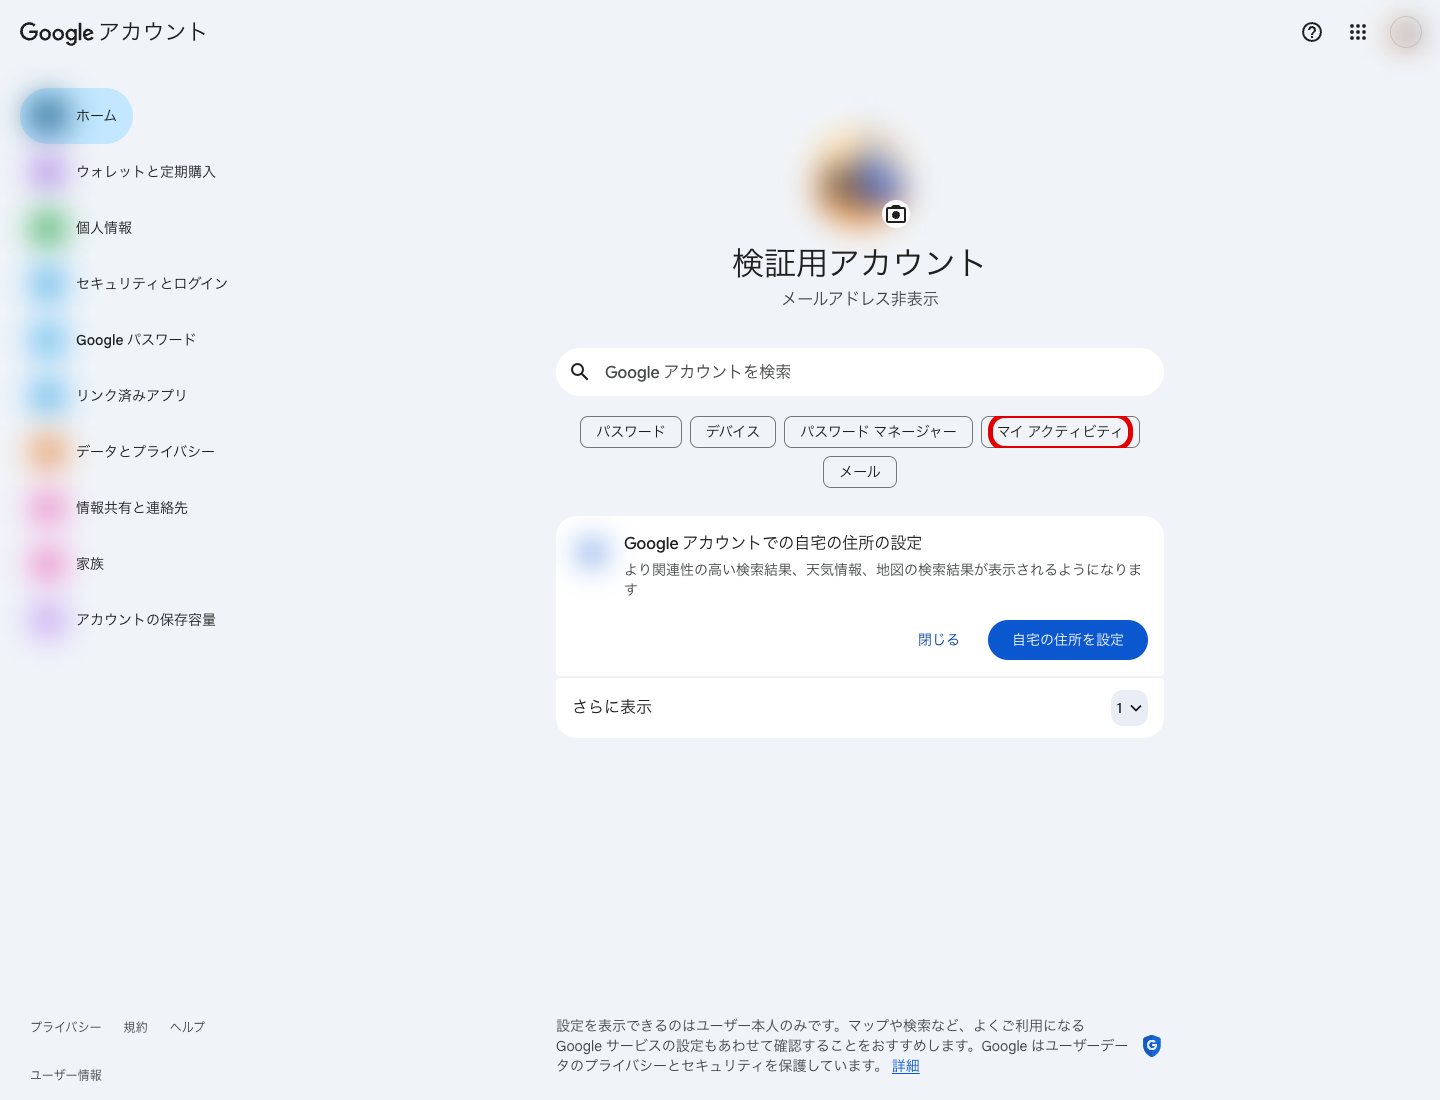
Task: Expand the さらに表示 row
Action: [x=860, y=708]
